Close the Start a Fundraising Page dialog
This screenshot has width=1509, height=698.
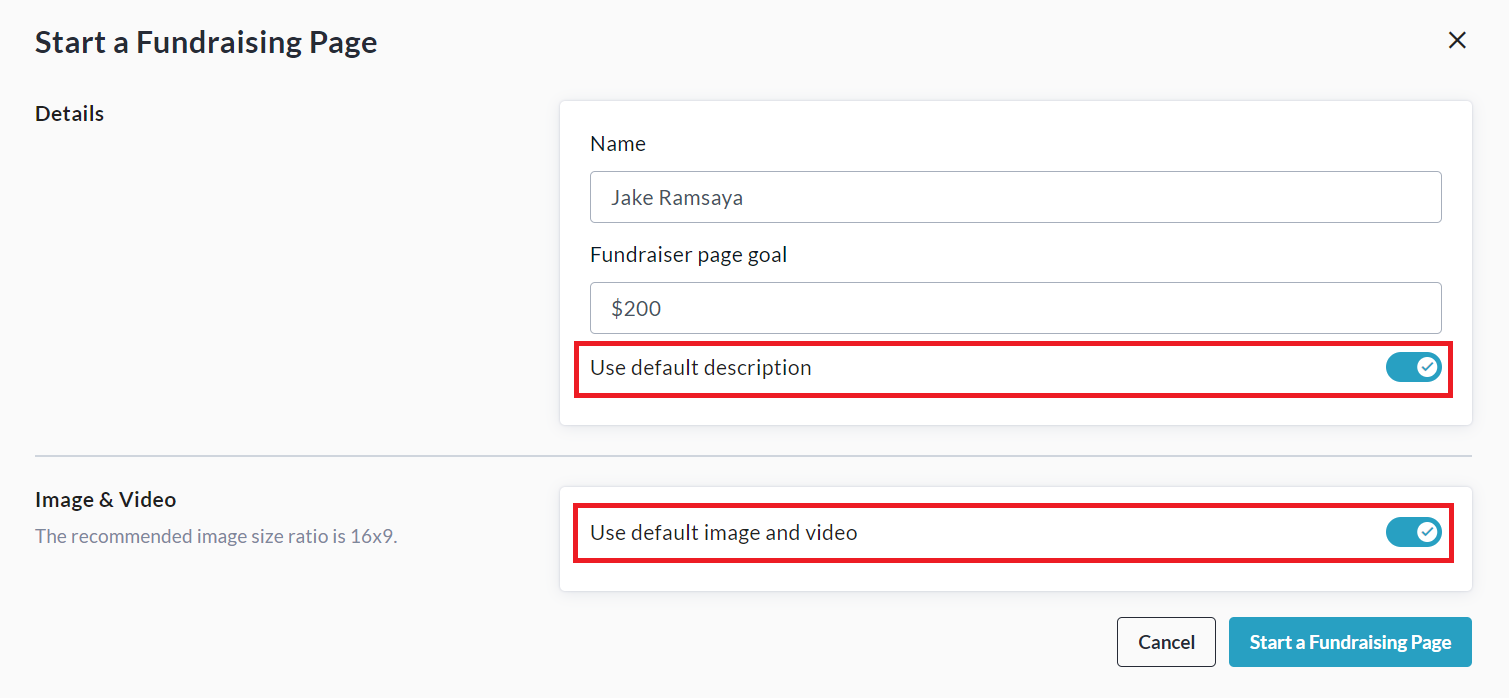pyautogui.click(x=1457, y=40)
